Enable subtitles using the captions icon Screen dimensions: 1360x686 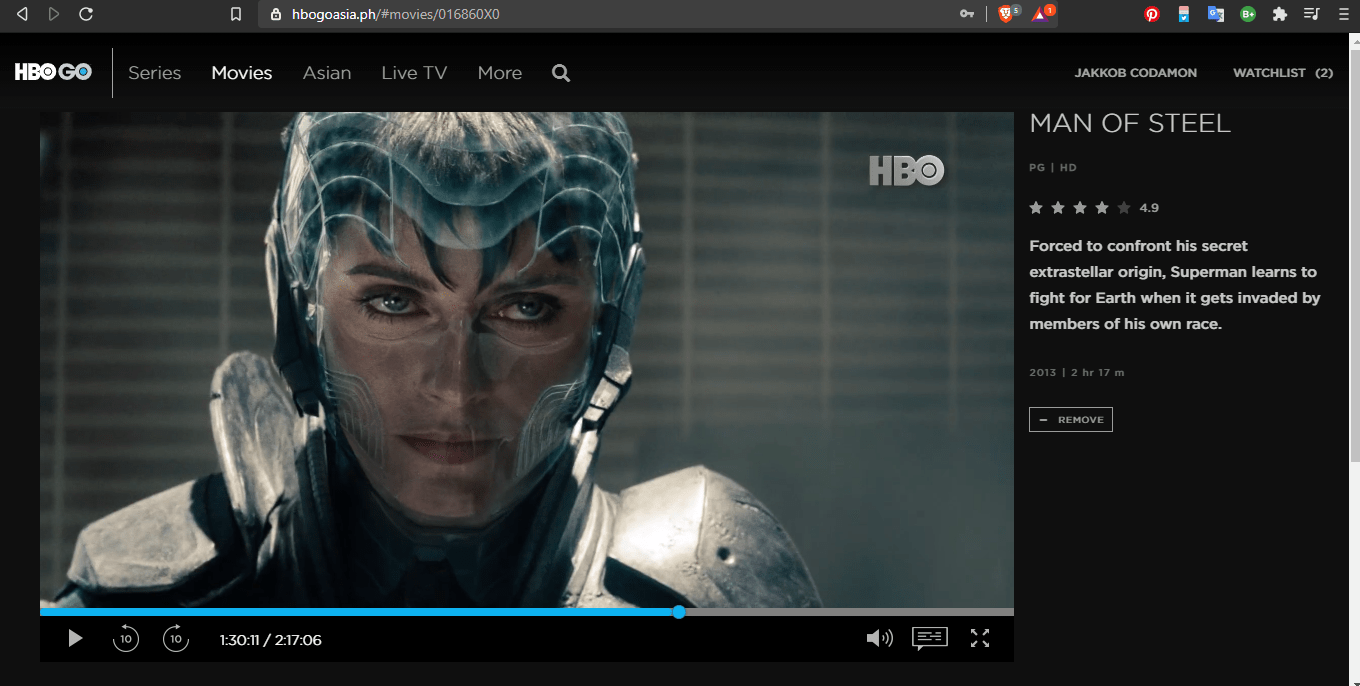(929, 637)
